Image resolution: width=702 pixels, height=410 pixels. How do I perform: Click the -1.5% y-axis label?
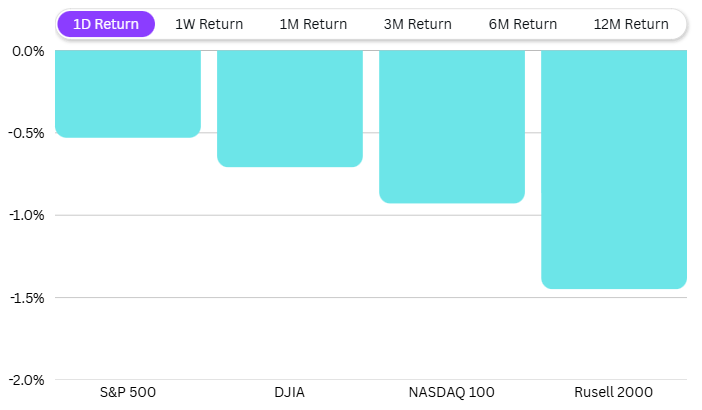[x=26, y=298]
